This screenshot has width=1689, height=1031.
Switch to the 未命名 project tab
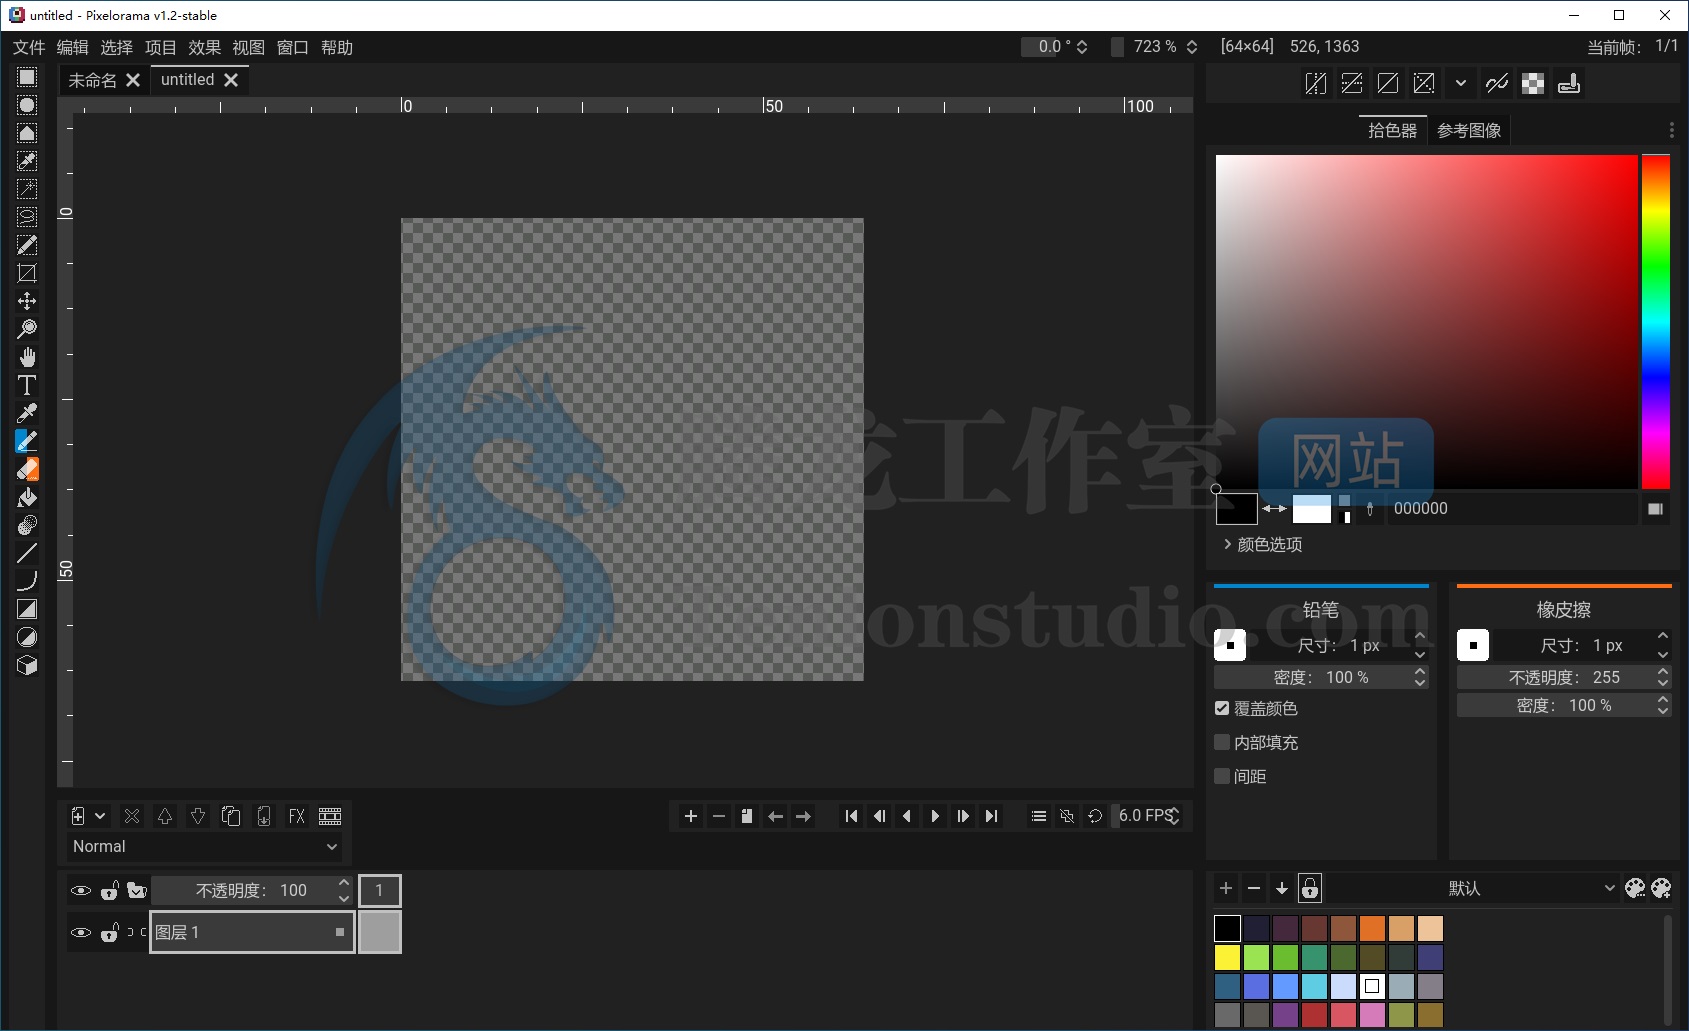pyautogui.click(x=92, y=80)
